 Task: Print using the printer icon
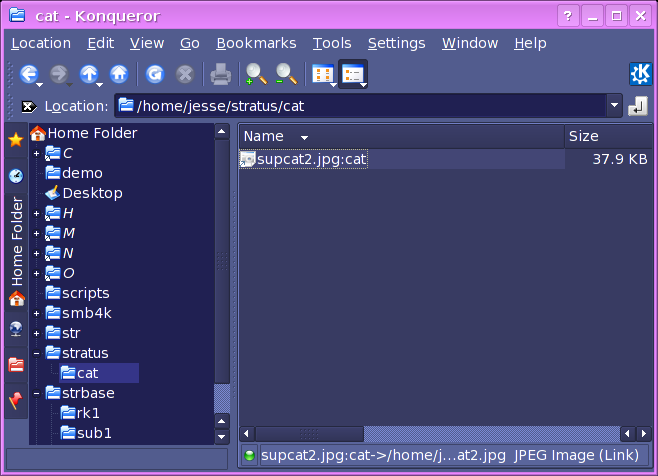220,74
